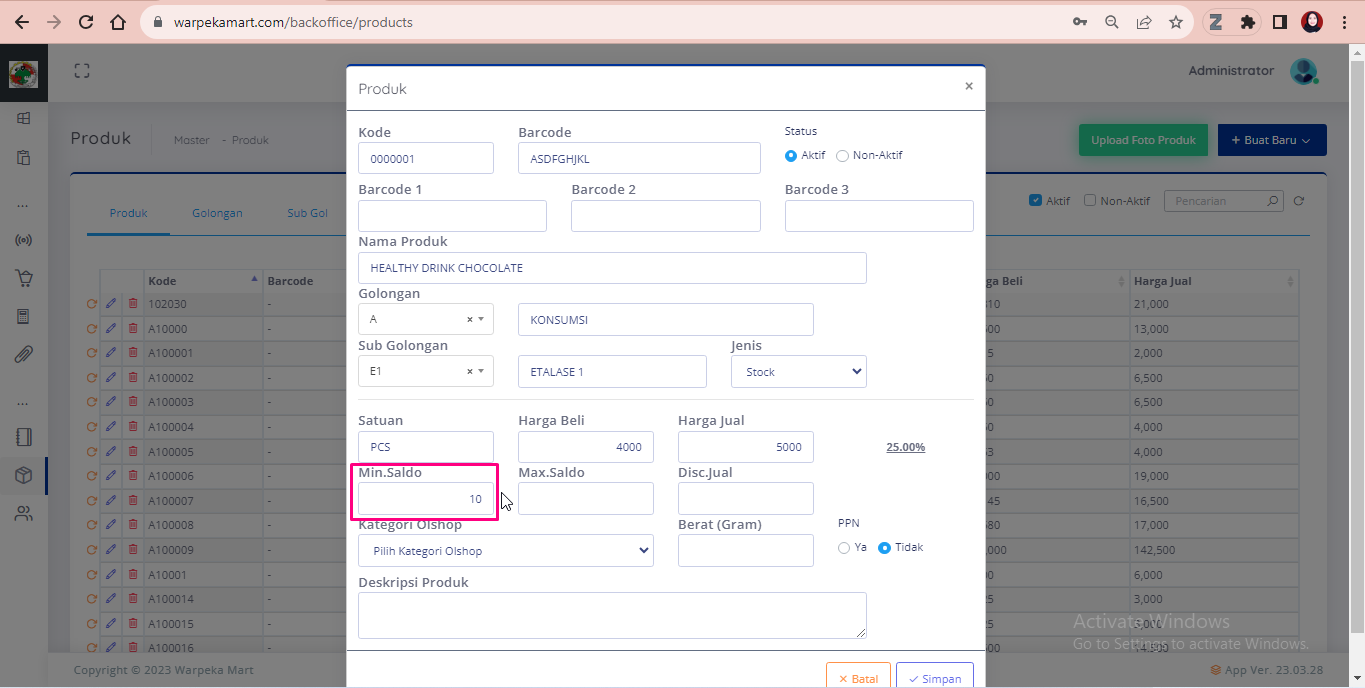The width and height of the screenshot is (1365, 688).
Task: Click the share page icon in address bar
Action: tap(1144, 22)
